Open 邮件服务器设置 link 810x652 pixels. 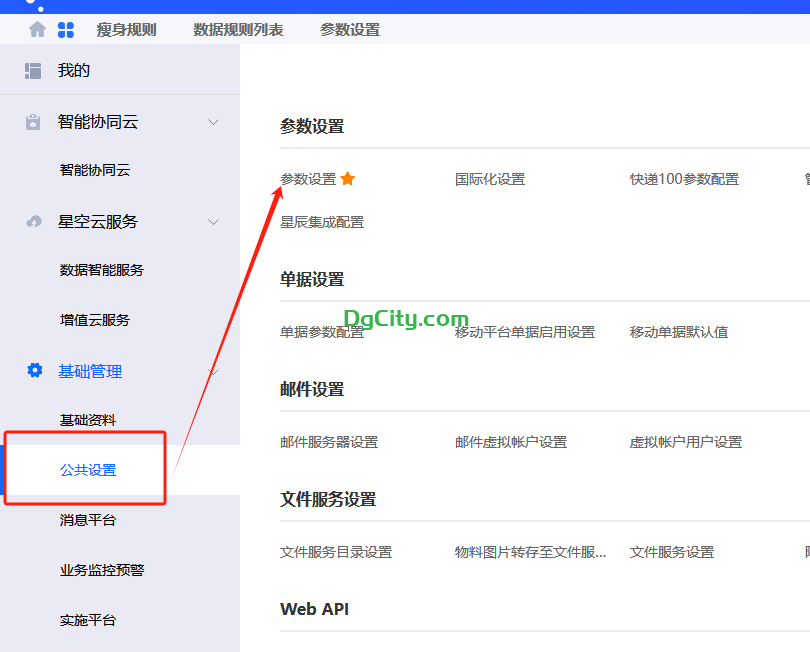[x=329, y=442]
